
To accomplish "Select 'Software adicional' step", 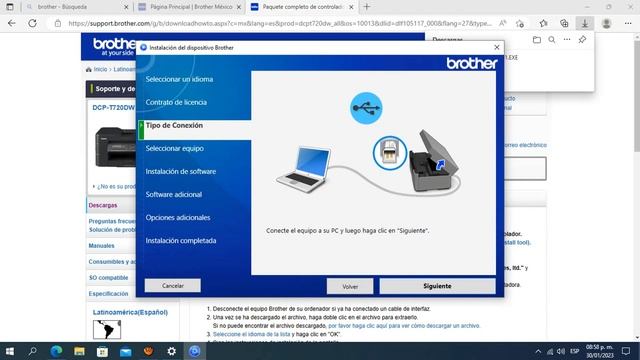I will coord(174,195).
